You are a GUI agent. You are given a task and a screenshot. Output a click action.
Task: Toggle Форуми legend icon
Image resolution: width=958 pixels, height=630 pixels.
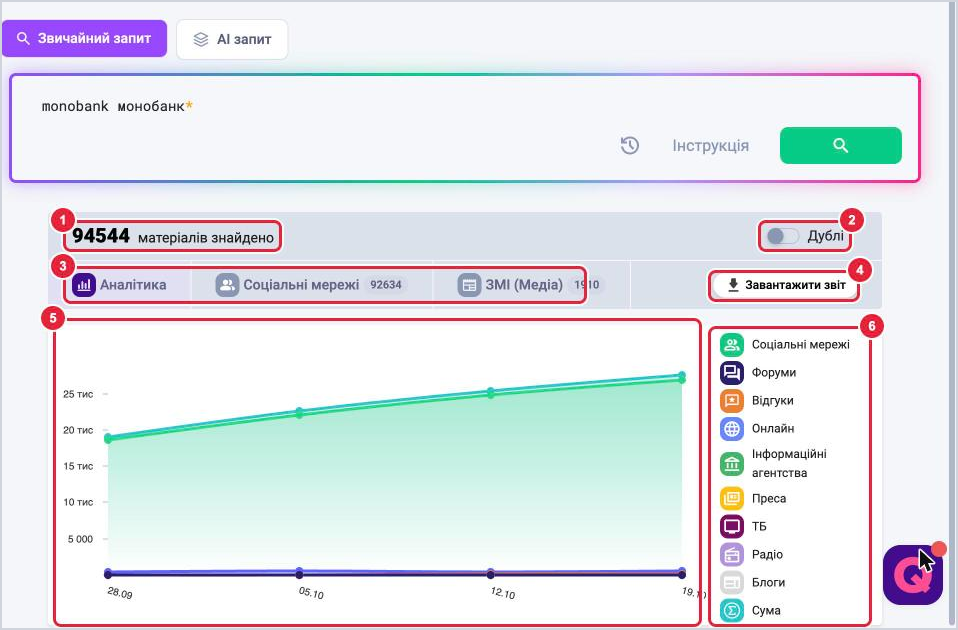(x=731, y=373)
